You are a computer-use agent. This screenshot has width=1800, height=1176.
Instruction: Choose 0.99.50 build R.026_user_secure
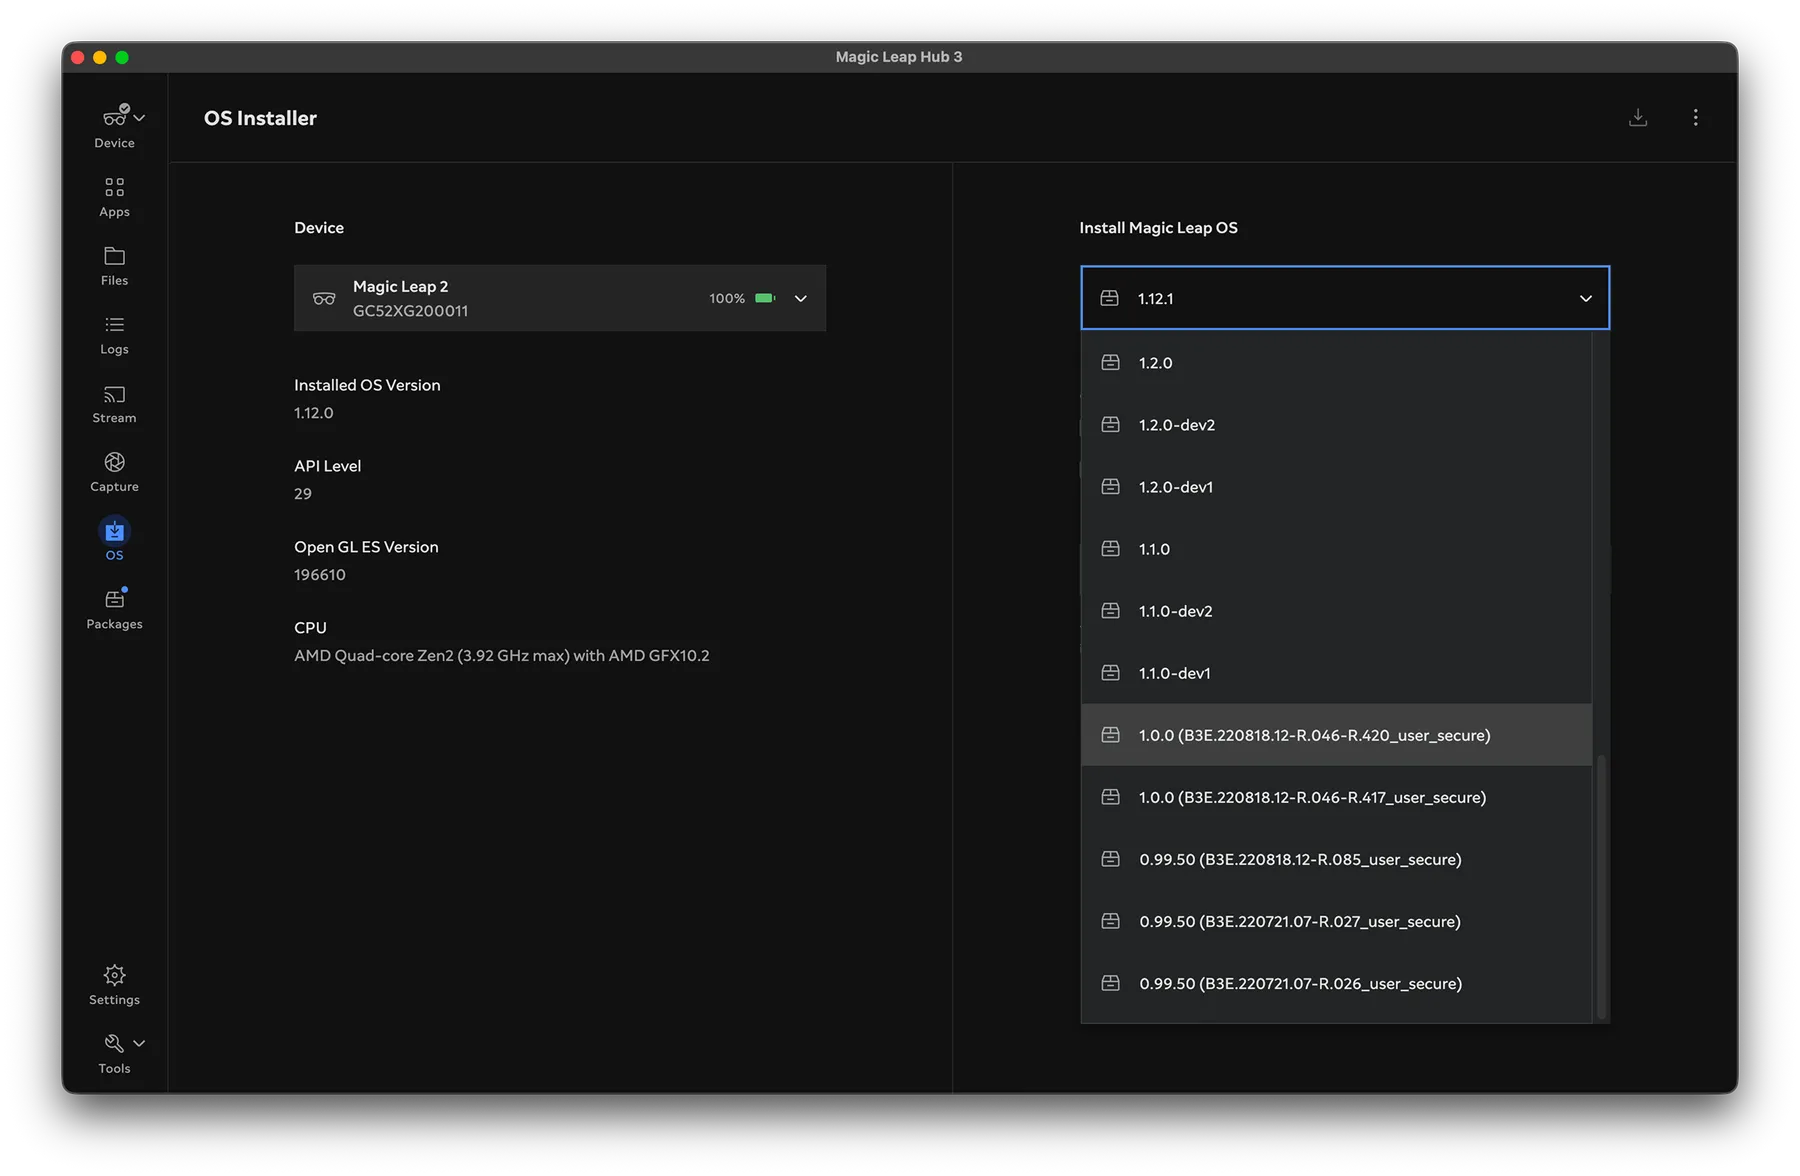(x=1336, y=983)
